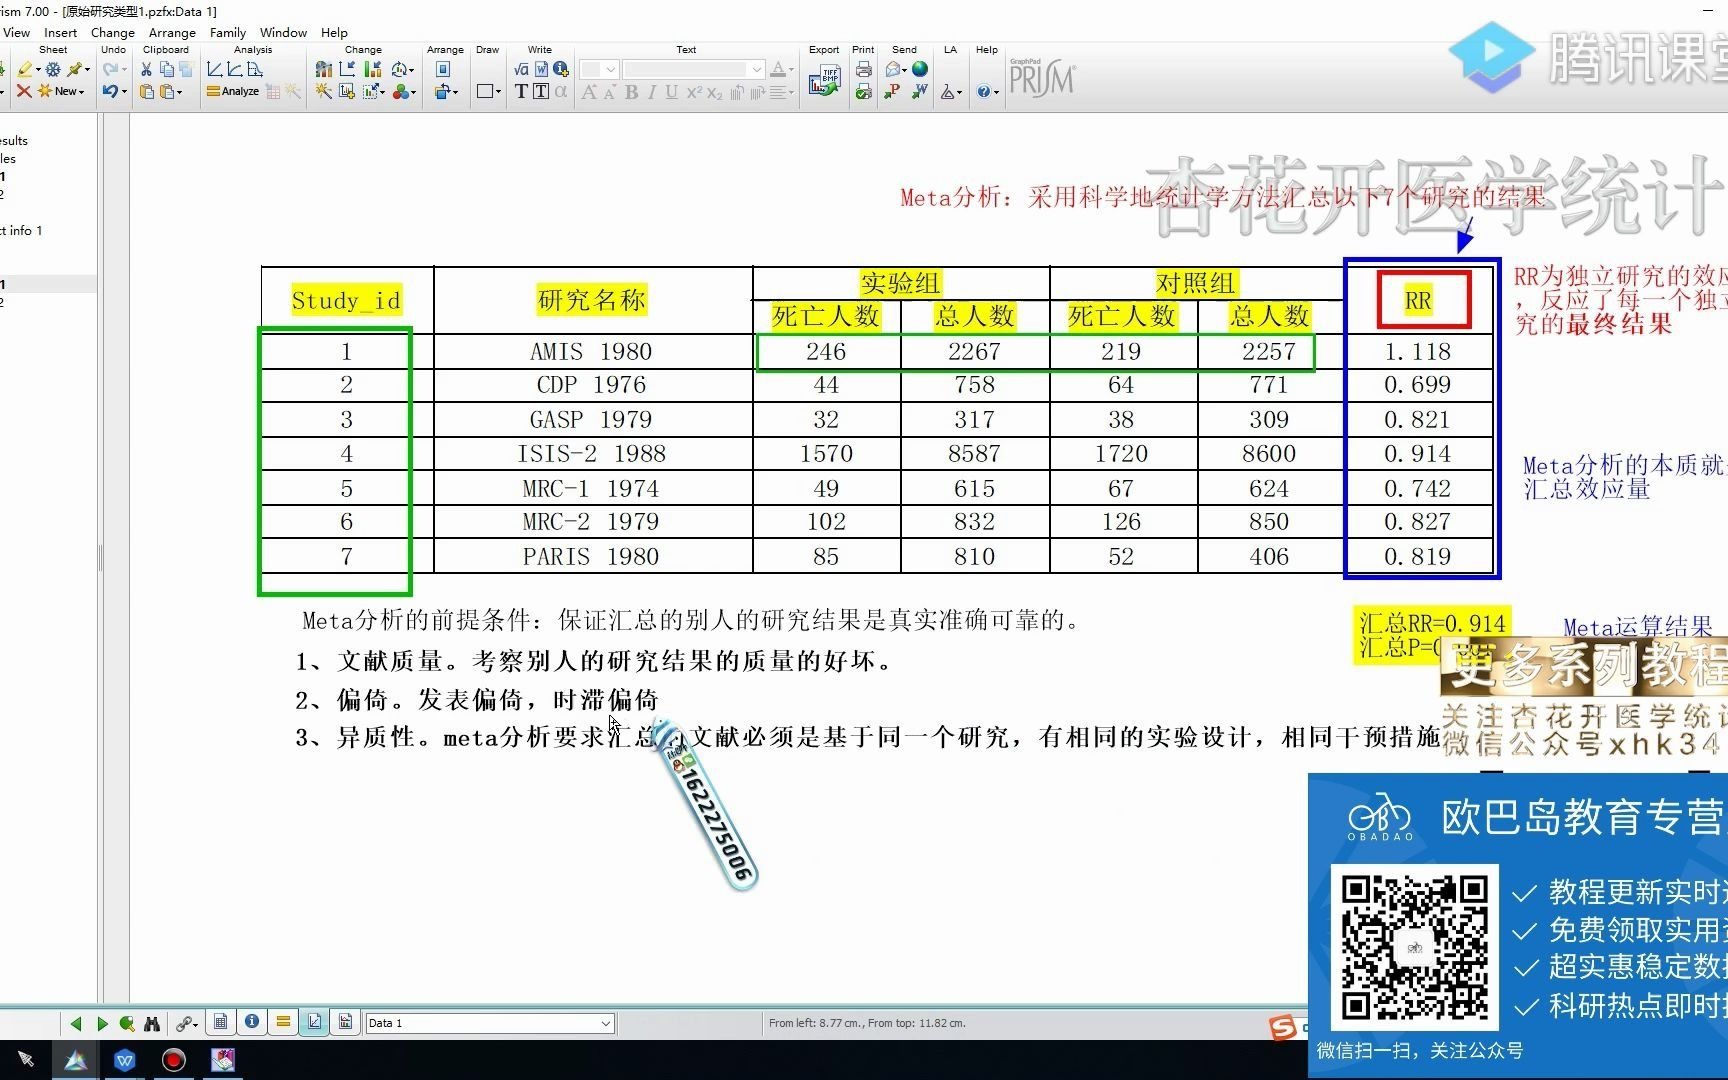
Task: Click the RR value 0.914 cell
Action: pos(1418,454)
